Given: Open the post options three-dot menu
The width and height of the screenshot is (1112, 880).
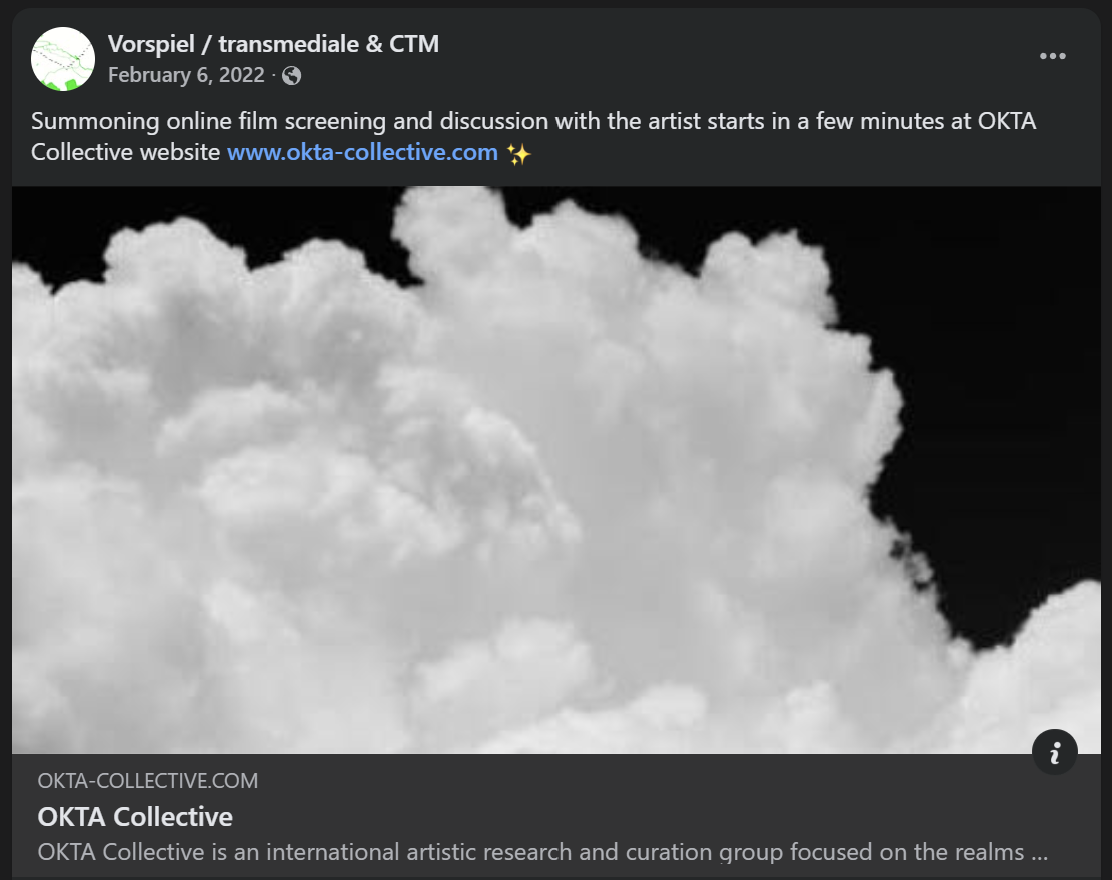Looking at the screenshot, I should point(1052,56).
